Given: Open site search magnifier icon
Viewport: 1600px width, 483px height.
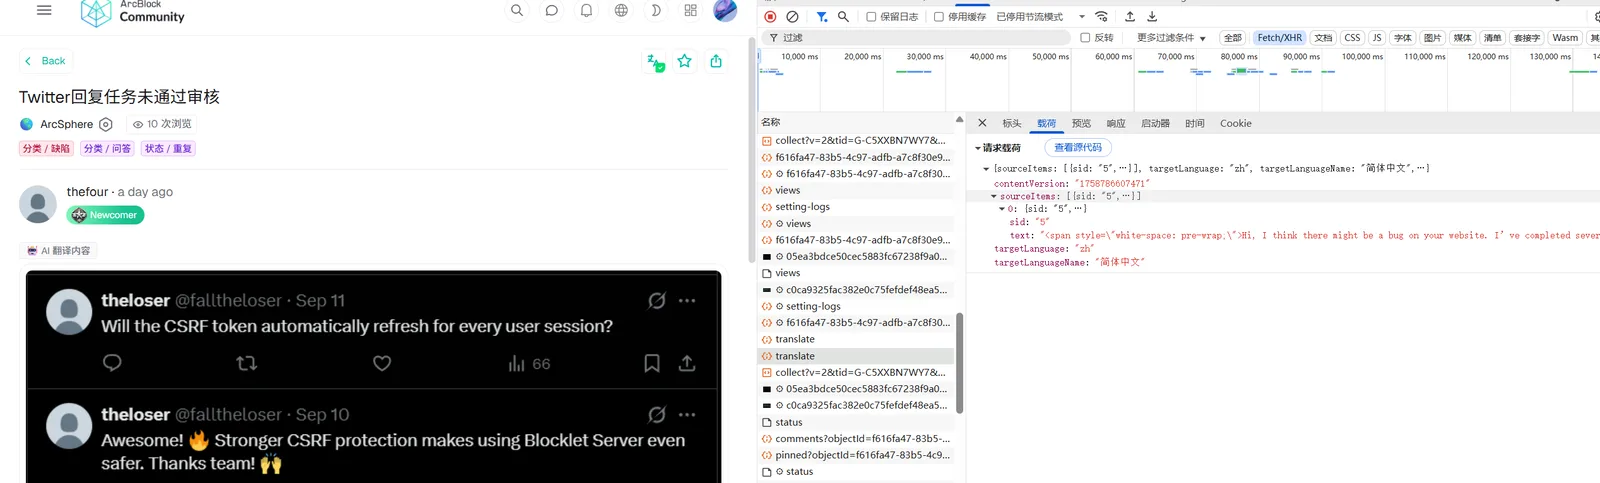Looking at the screenshot, I should click(x=517, y=10).
